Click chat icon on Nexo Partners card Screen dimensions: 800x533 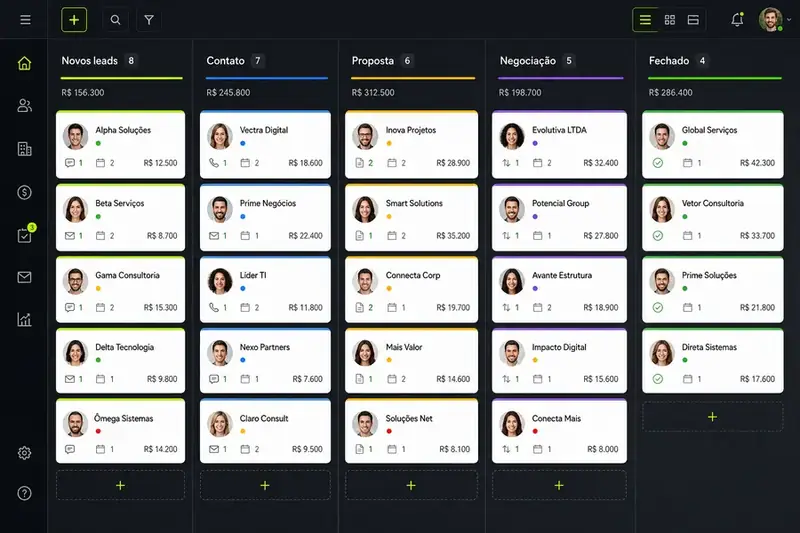214,379
